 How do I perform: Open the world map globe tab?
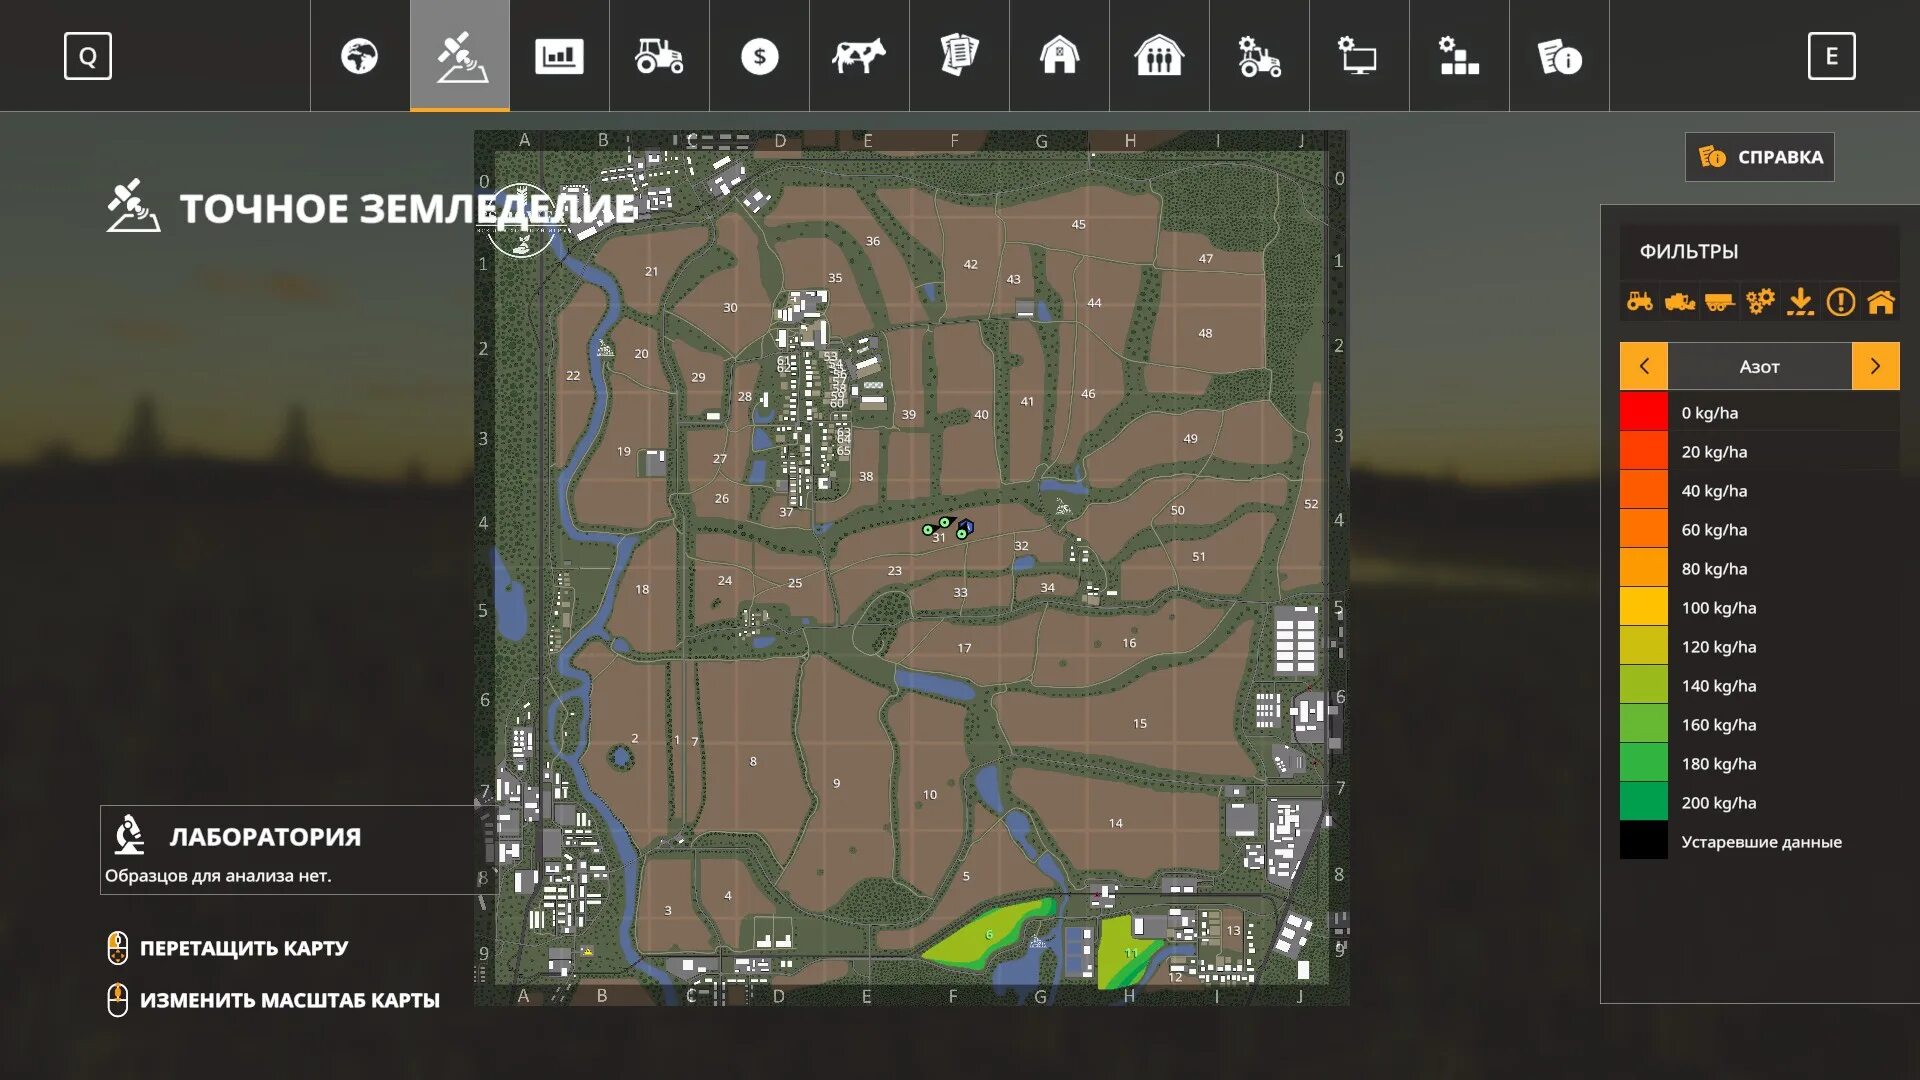[x=359, y=56]
